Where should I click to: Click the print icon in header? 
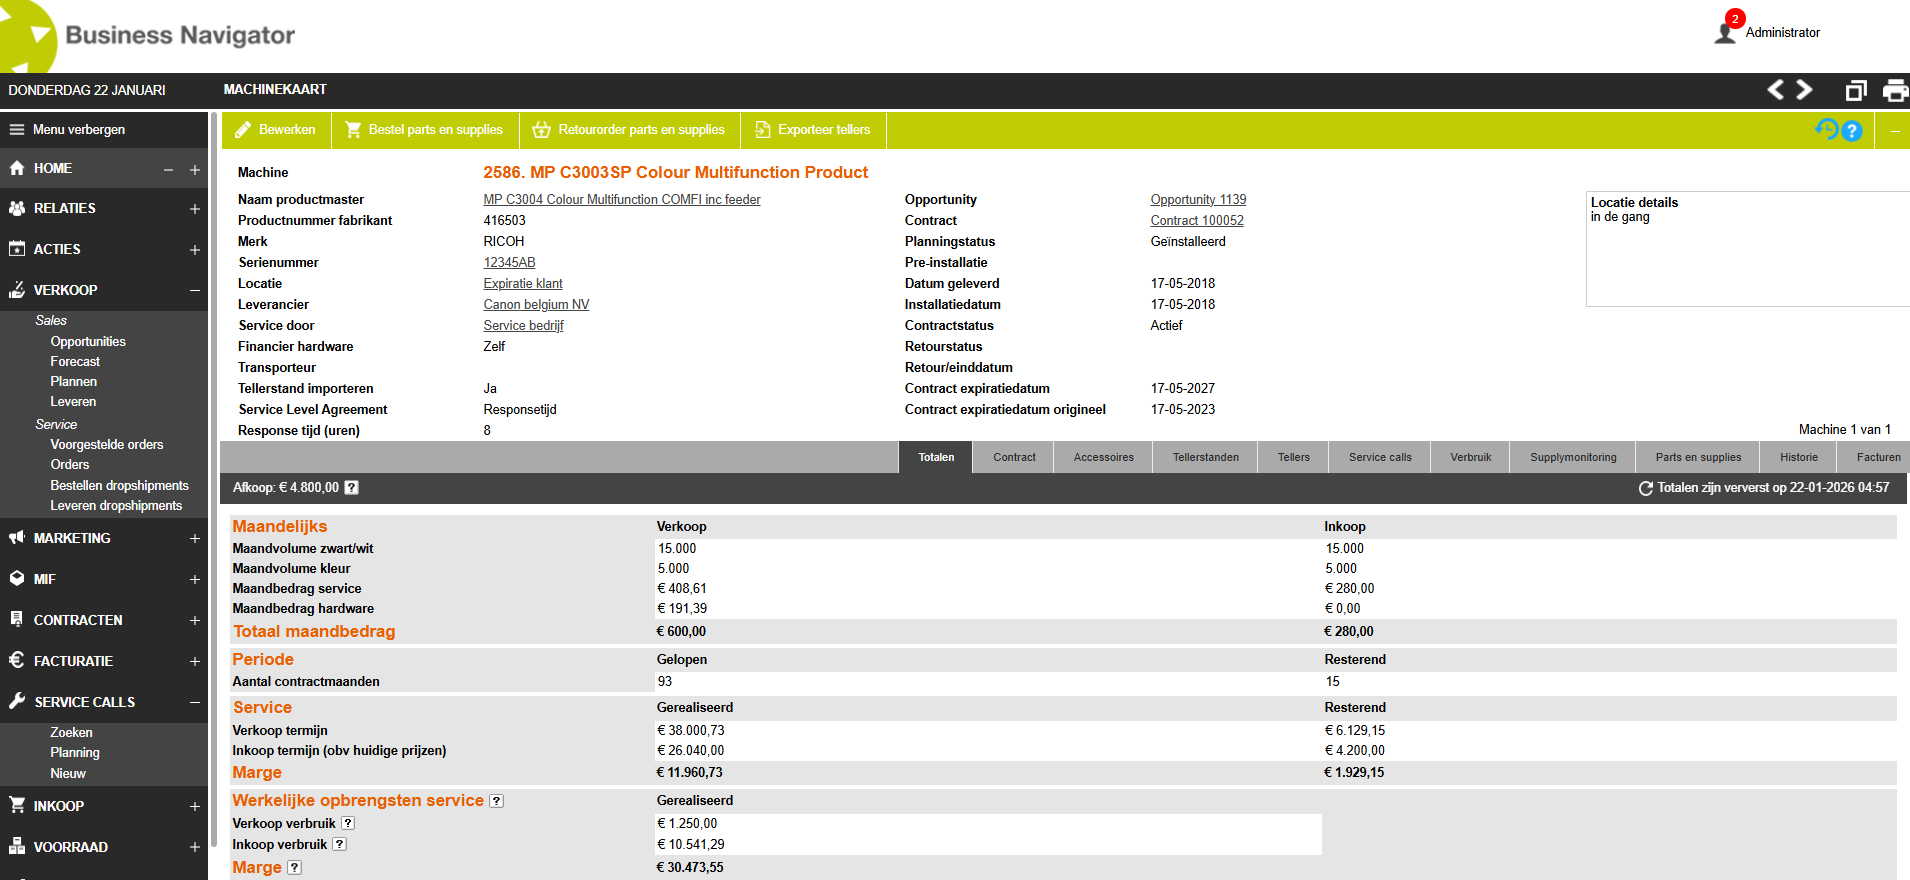[1894, 90]
